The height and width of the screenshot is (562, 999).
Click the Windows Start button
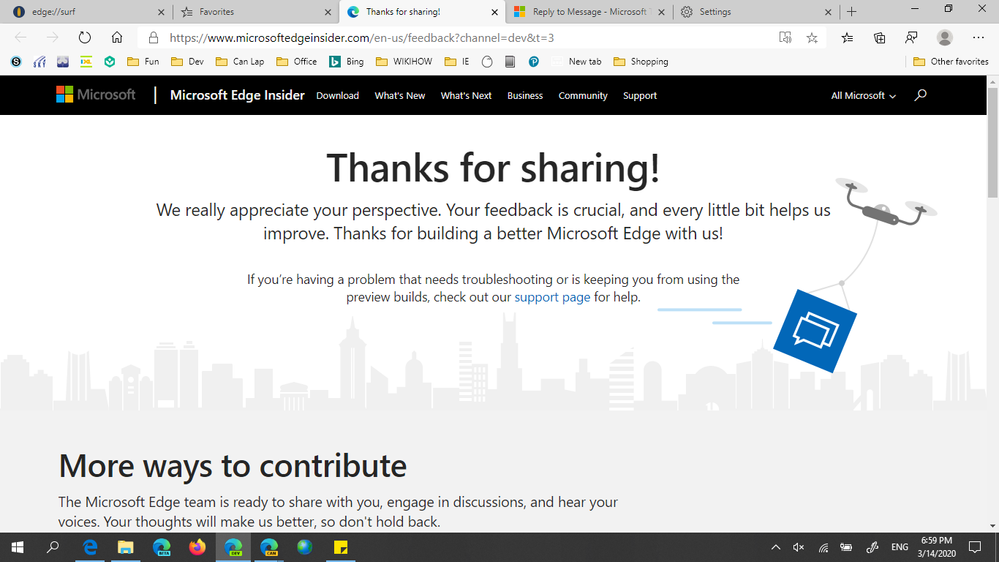[x=17, y=547]
